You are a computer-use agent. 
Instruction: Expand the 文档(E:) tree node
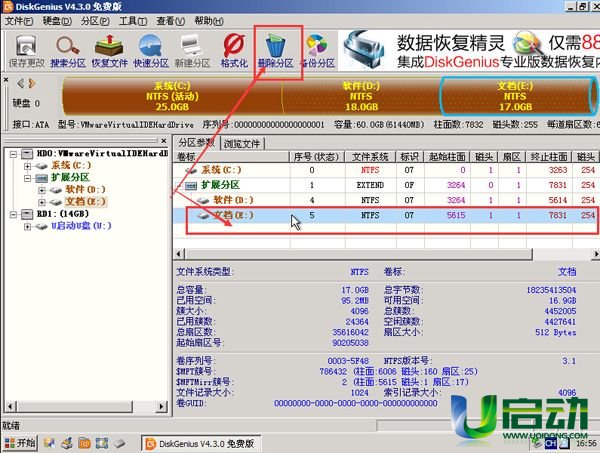41,202
